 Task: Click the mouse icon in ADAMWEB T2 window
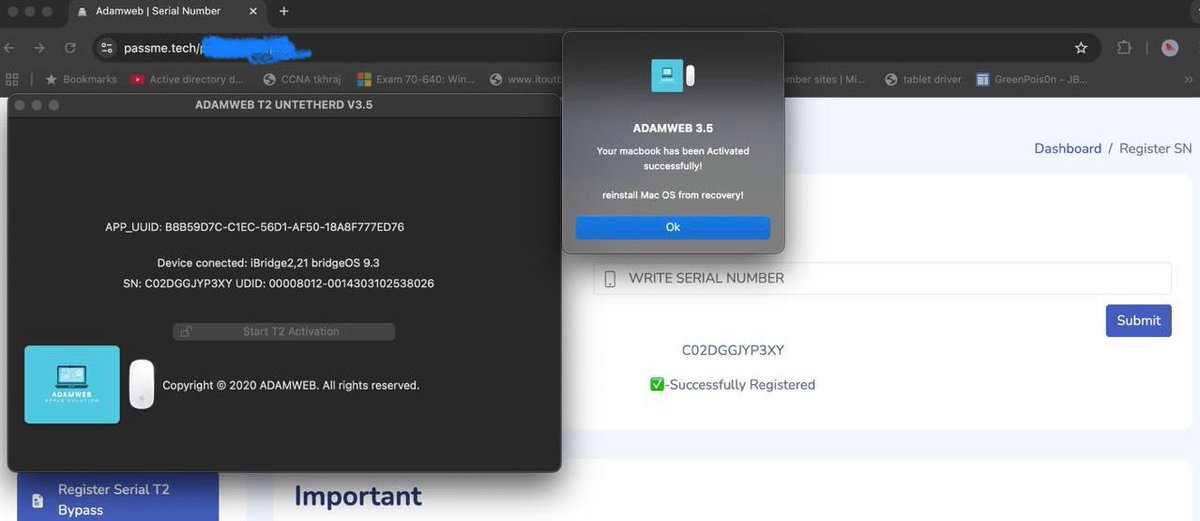[x=142, y=384]
